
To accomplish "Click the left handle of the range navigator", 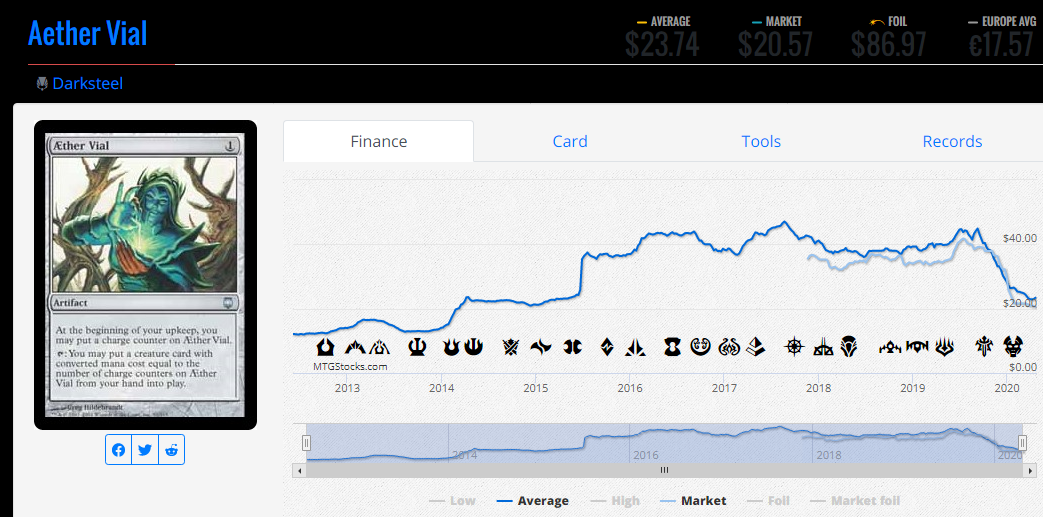I will point(307,443).
